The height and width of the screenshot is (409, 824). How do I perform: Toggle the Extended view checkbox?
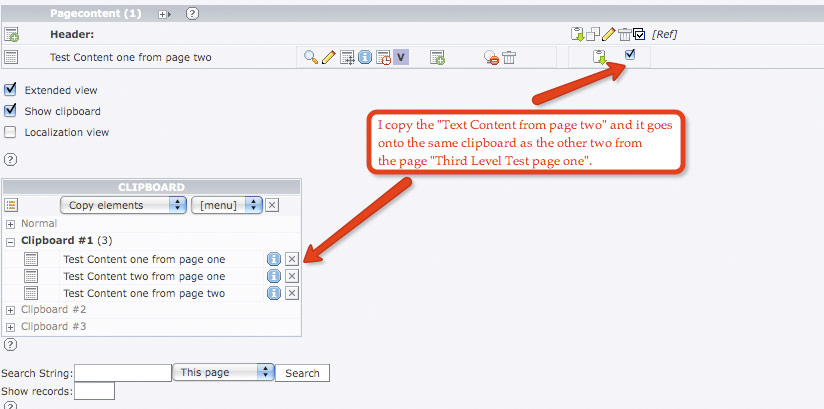(x=11, y=89)
